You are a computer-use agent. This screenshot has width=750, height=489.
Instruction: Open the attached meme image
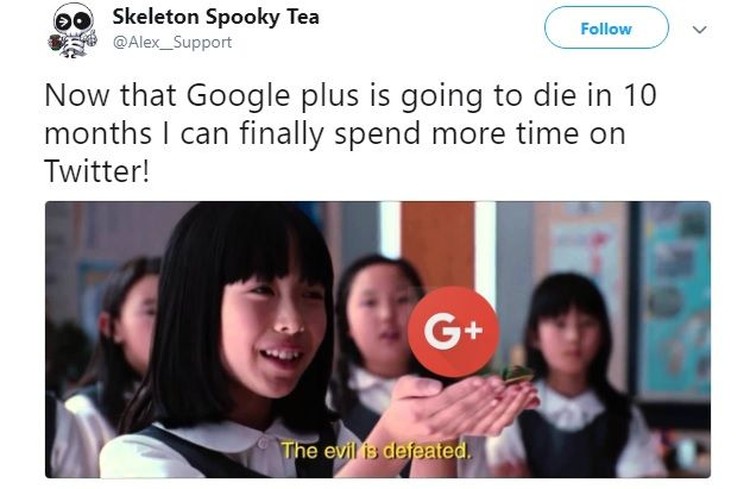pos(378,339)
